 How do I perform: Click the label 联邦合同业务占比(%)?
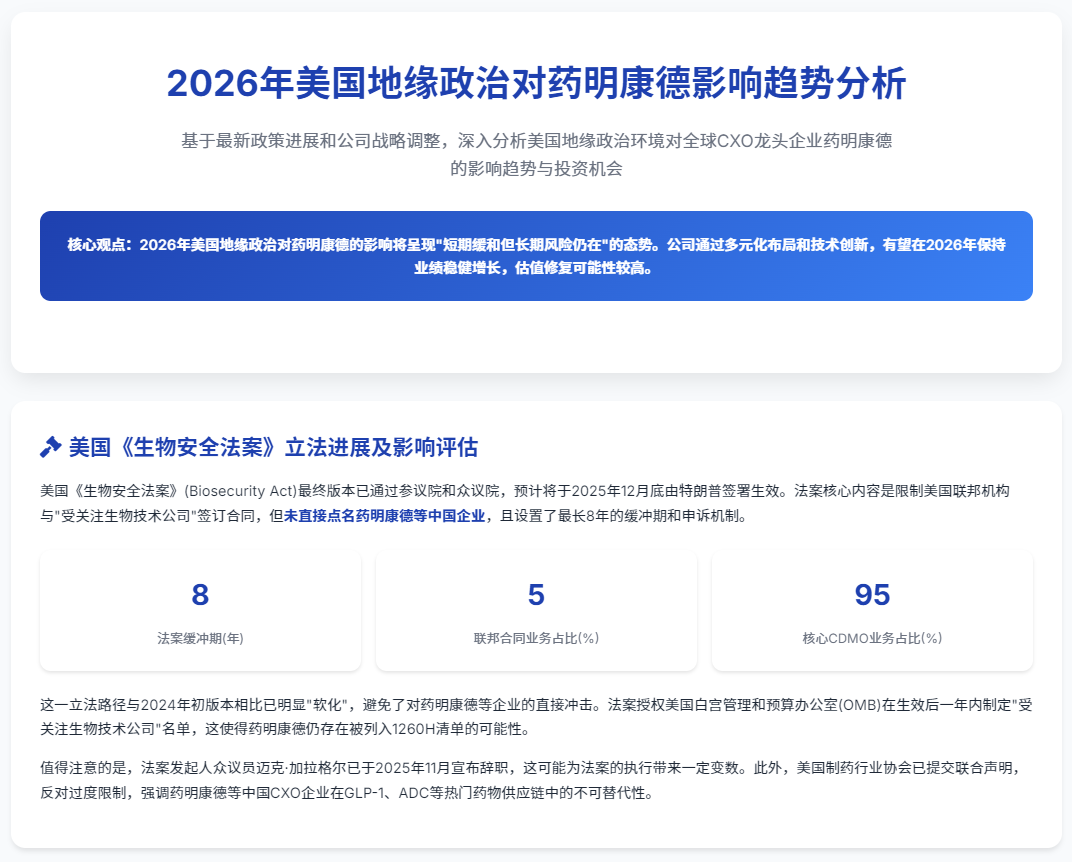click(536, 638)
